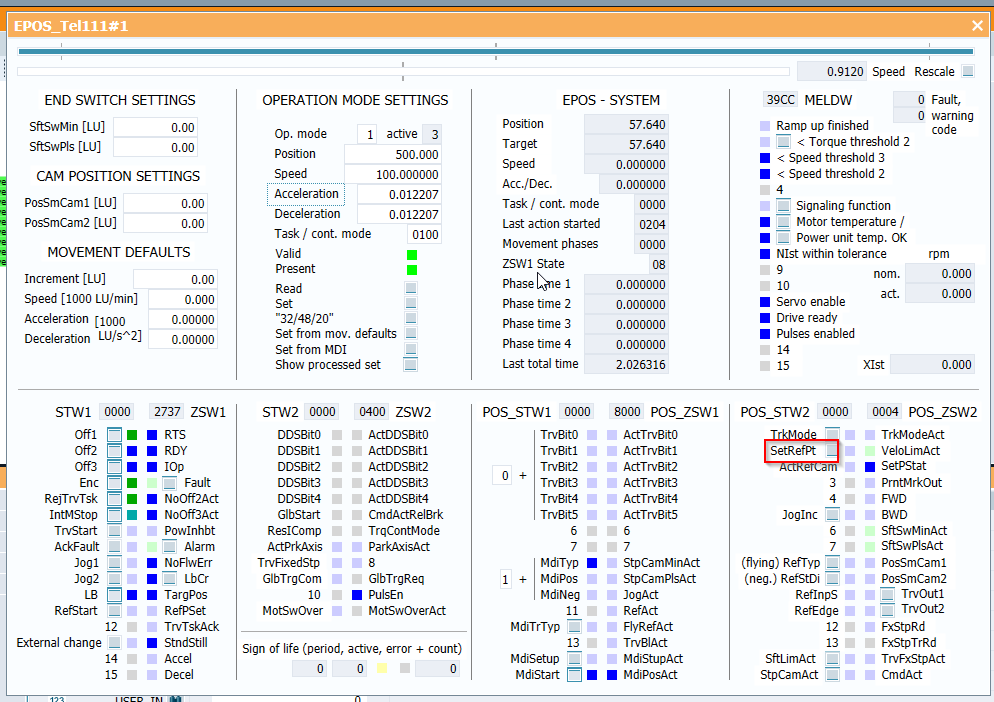Enable the MdiSetup checkbox
This screenshot has width=994, height=702.
tap(574, 659)
